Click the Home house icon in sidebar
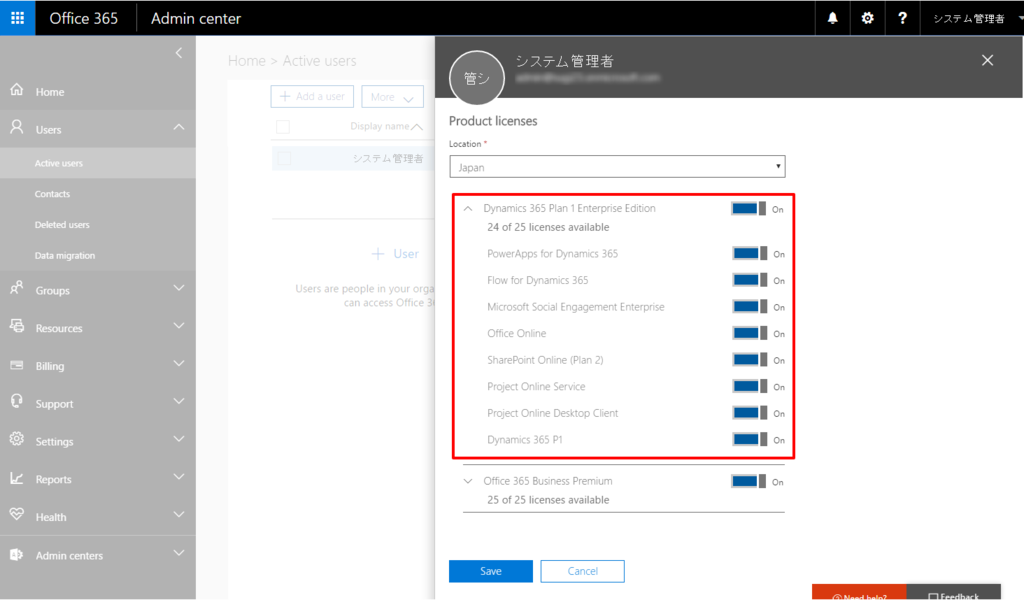Screen dimensions: 1024x600 click(x=17, y=90)
